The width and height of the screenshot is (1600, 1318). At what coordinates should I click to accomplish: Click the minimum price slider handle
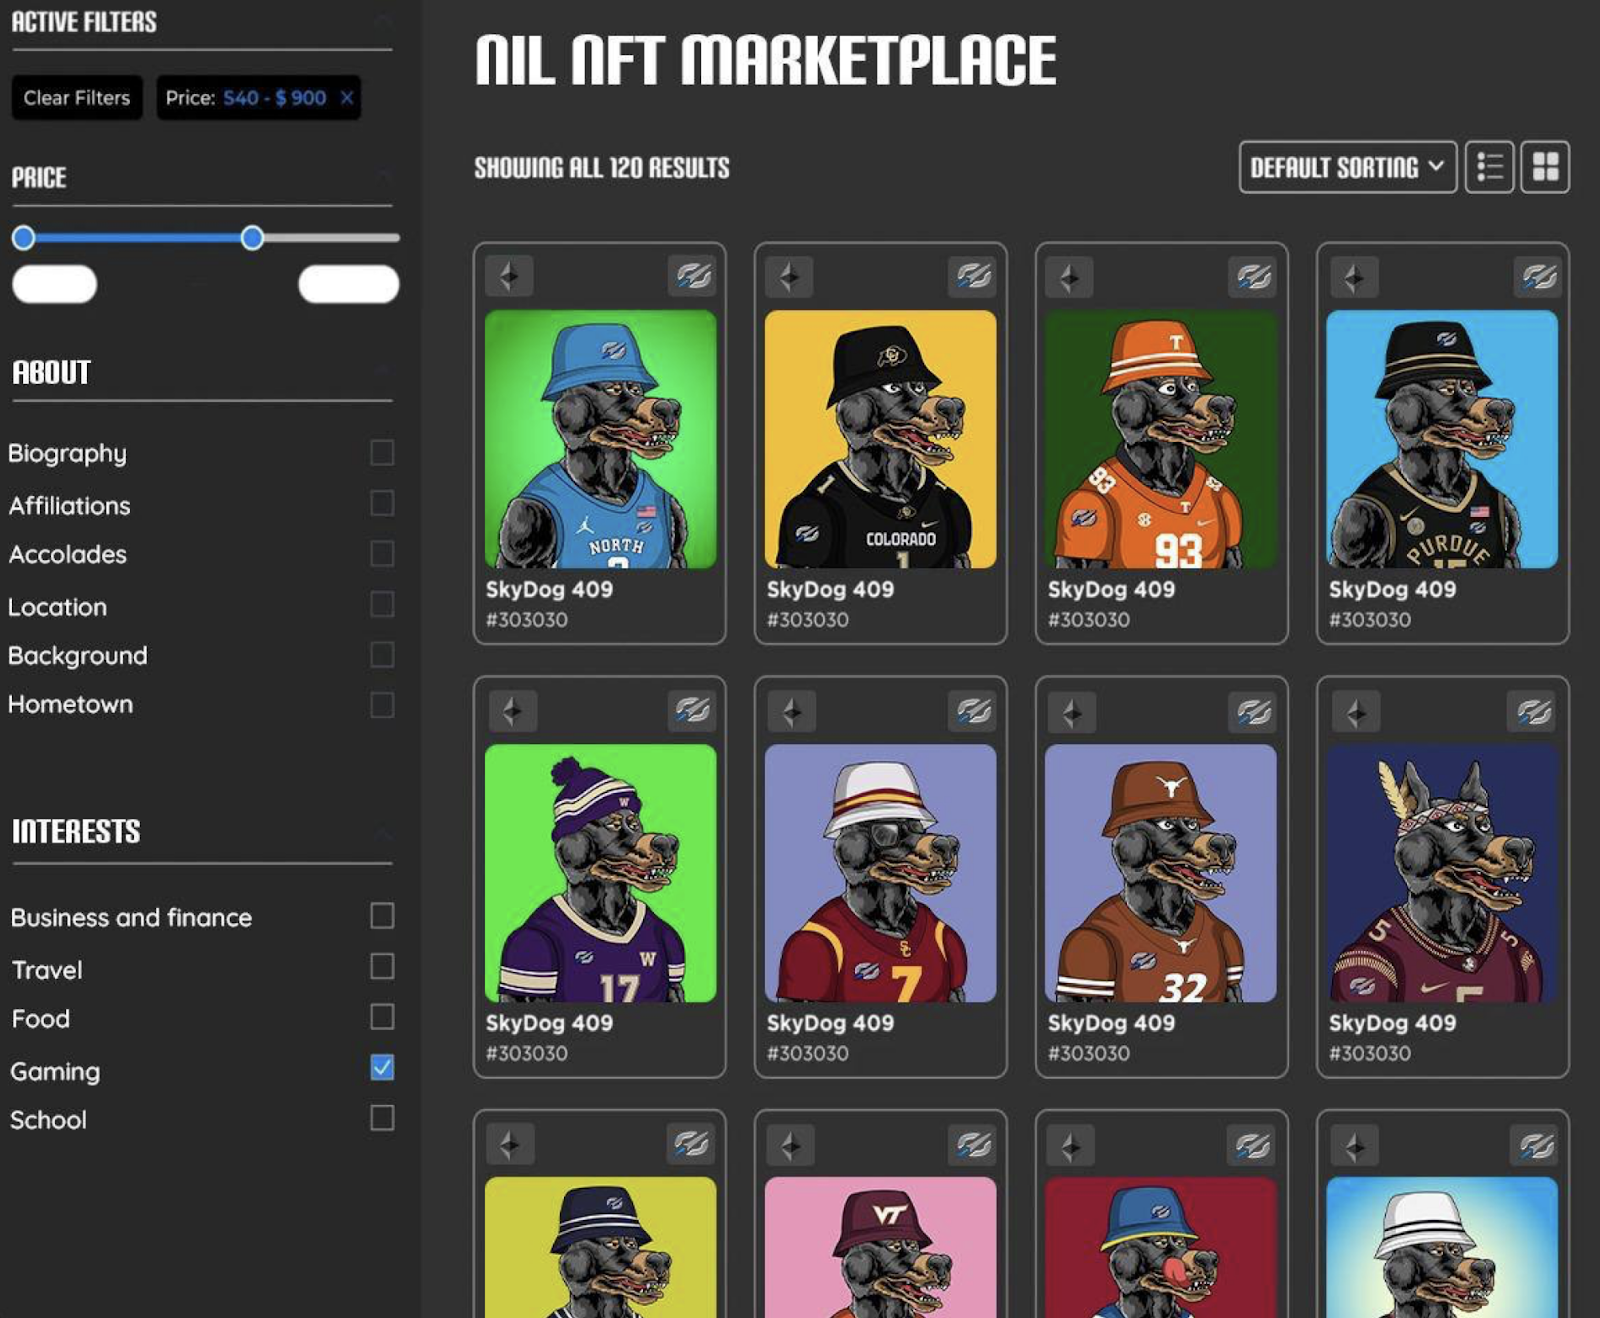(x=24, y=237)
